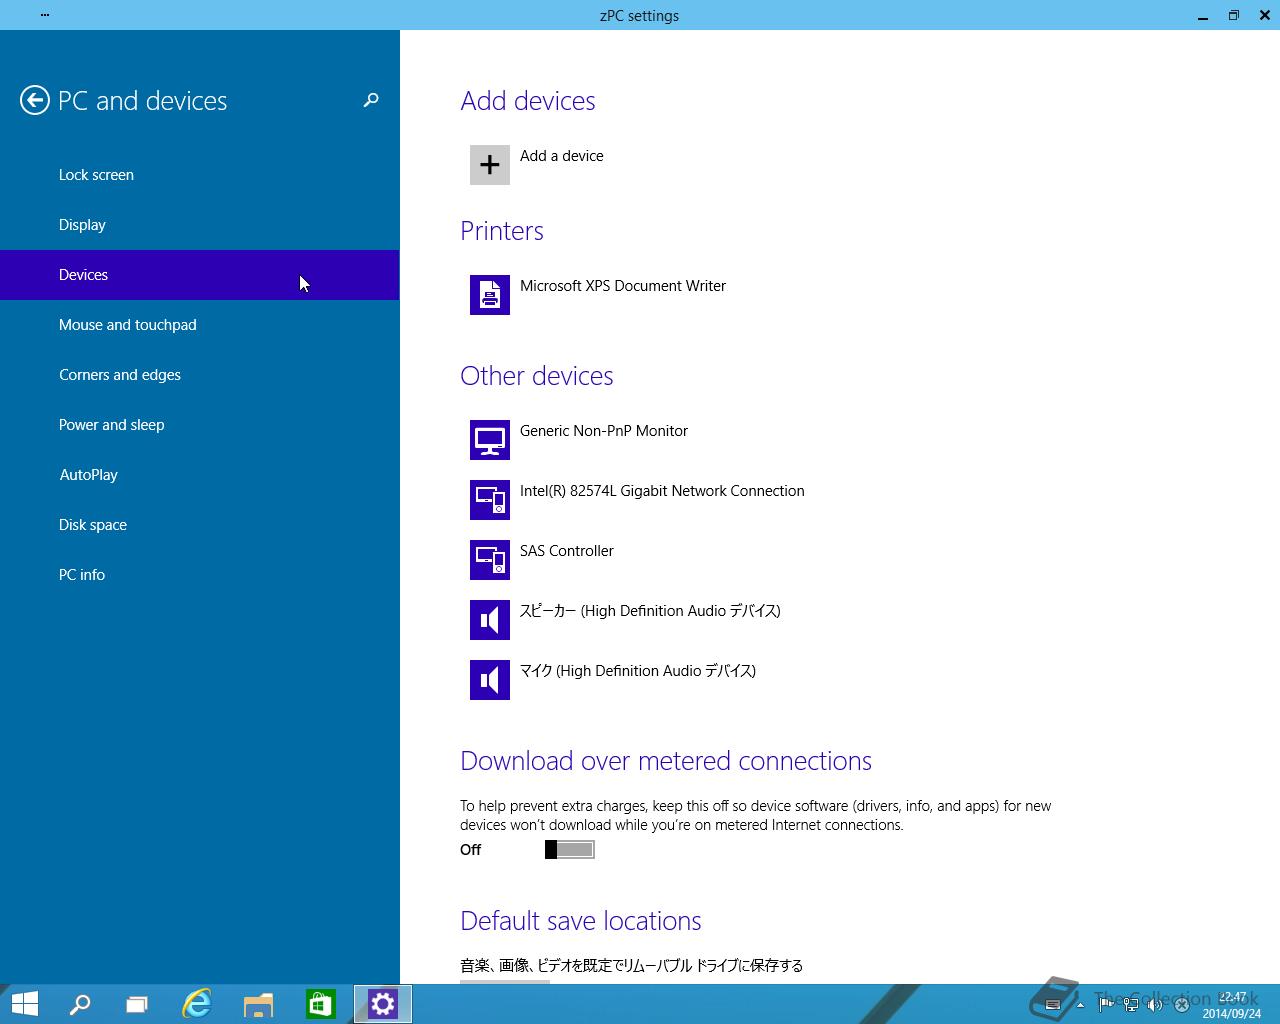The height and width of the screenshot is (1024, 1280).
Task: Click Intel(R) 82574L Gigabit Network Connection text
Action: tap(662, 491)
